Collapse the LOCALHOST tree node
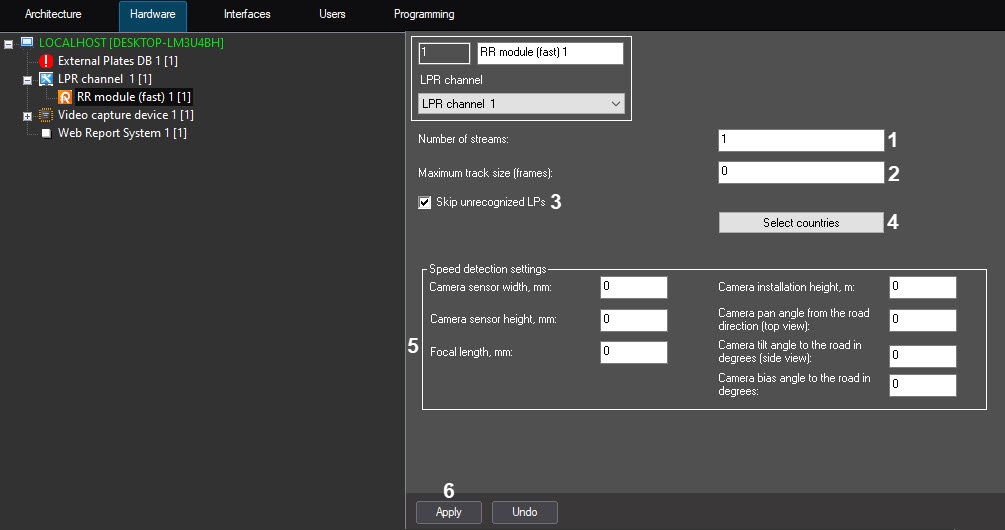The image size is (1005, 530). point(9,44)
